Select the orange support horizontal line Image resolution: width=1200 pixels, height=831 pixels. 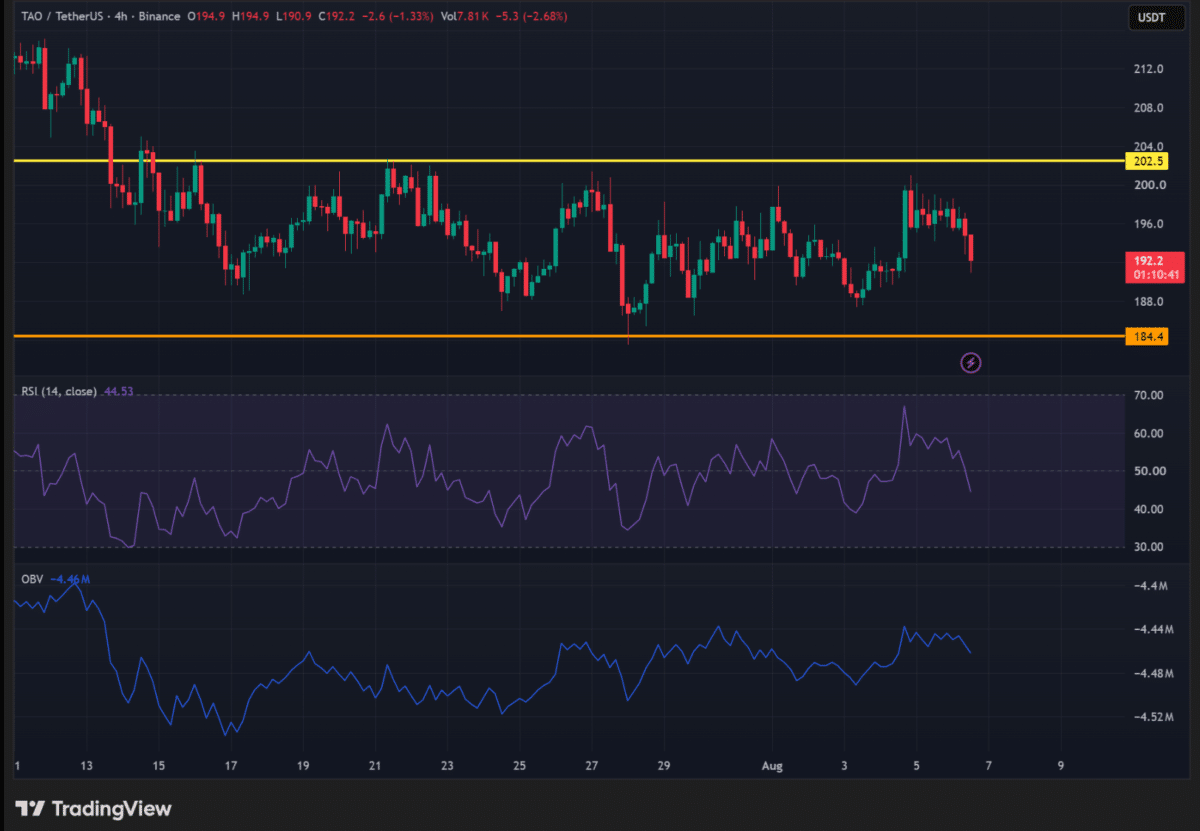point(568,336)
